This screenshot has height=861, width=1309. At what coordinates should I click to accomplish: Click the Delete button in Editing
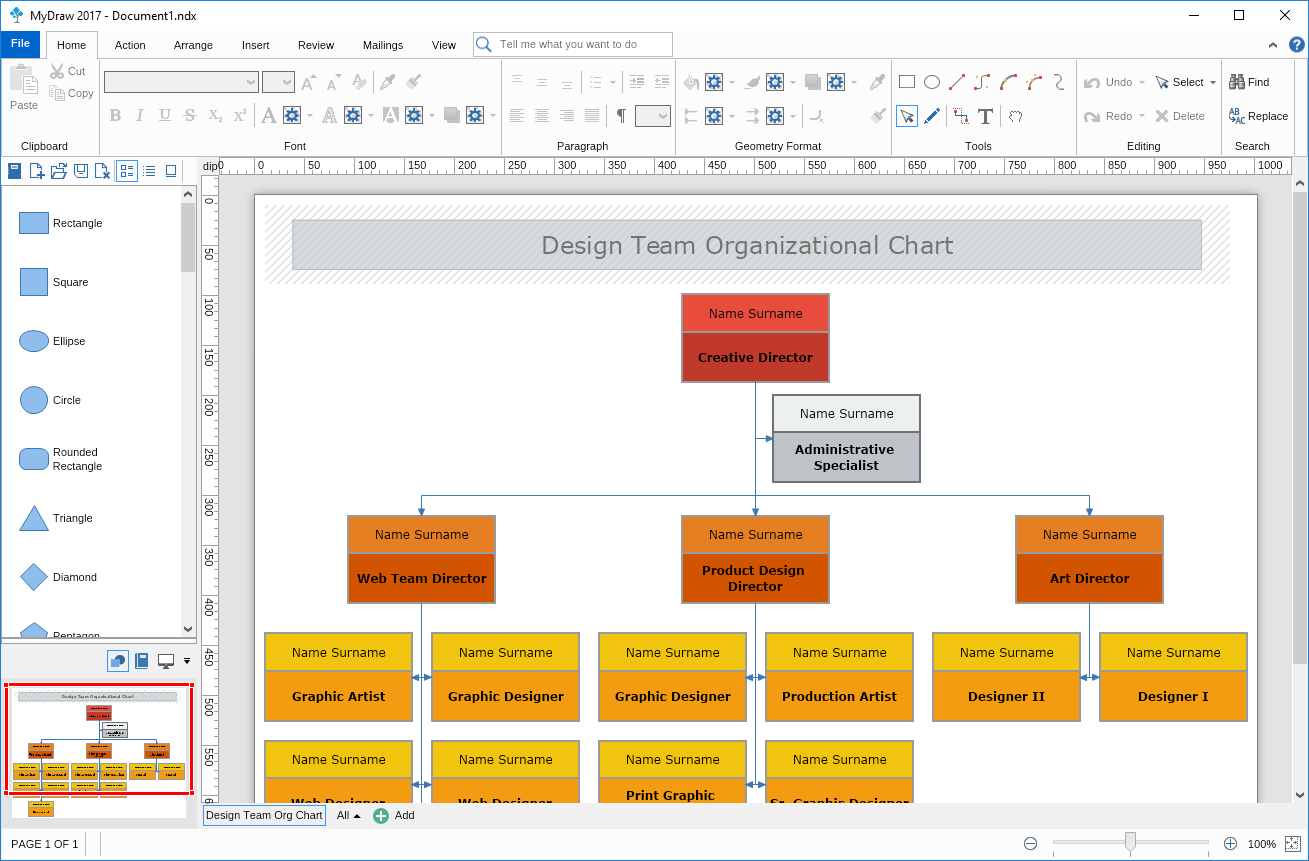coord(1180,116)
